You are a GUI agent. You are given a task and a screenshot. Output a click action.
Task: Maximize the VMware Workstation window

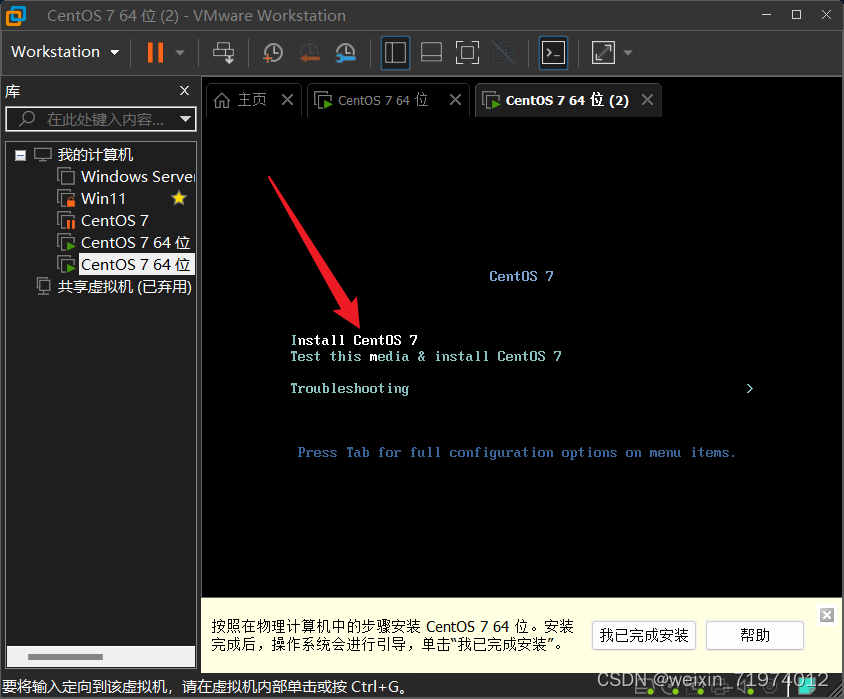coord(797,15)
